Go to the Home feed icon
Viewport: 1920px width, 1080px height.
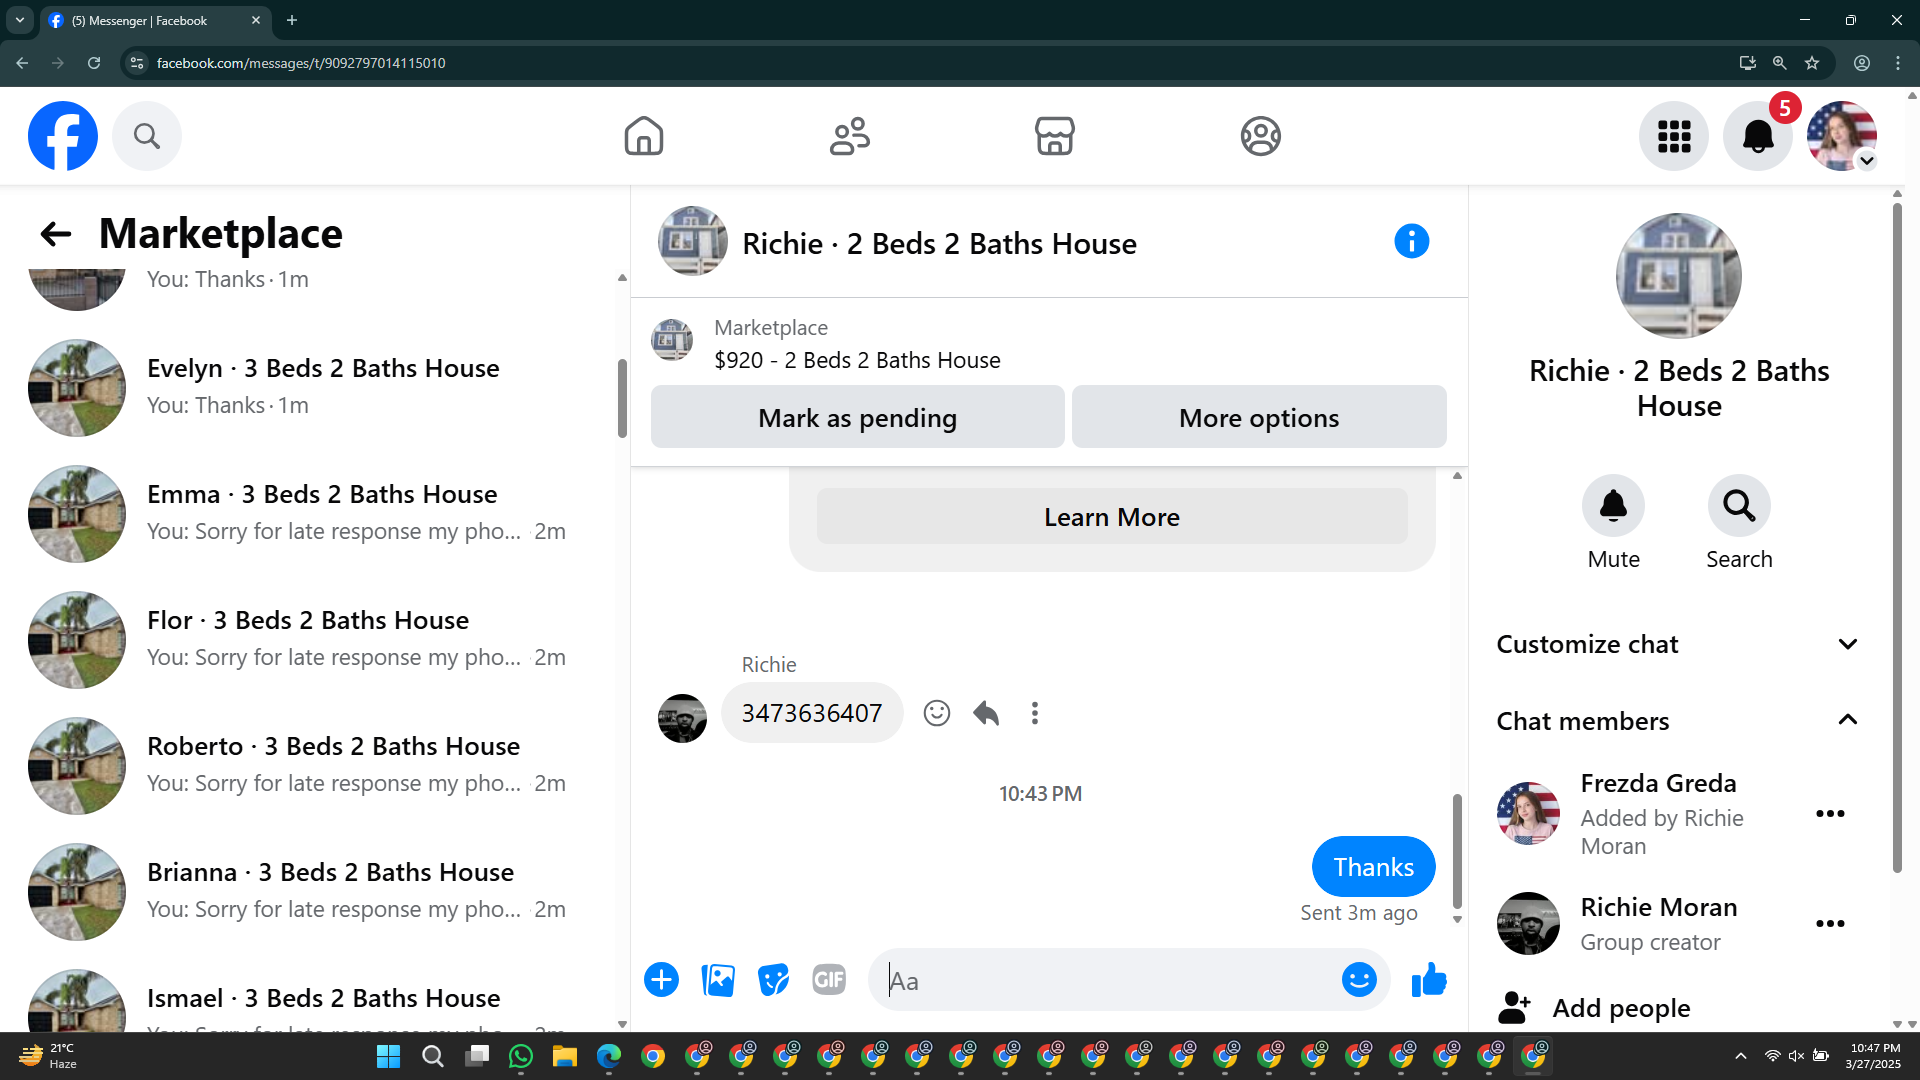point(644,136)
